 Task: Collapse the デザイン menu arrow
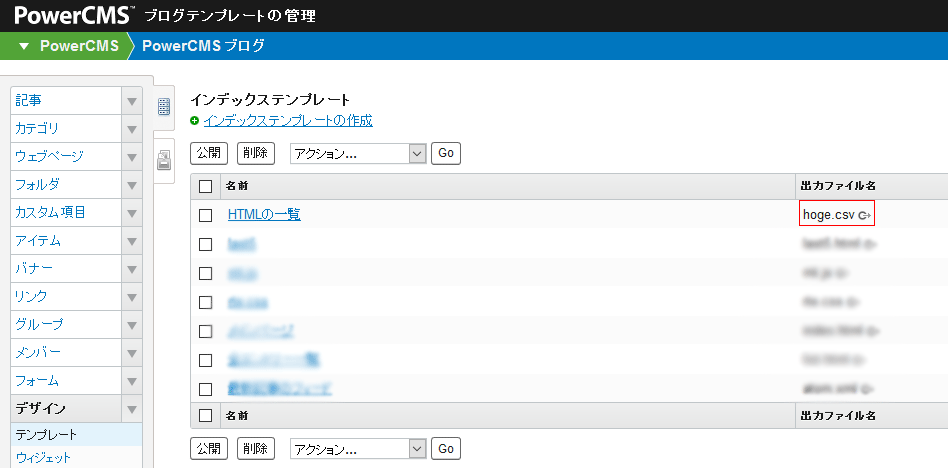[x=132, y=409]
